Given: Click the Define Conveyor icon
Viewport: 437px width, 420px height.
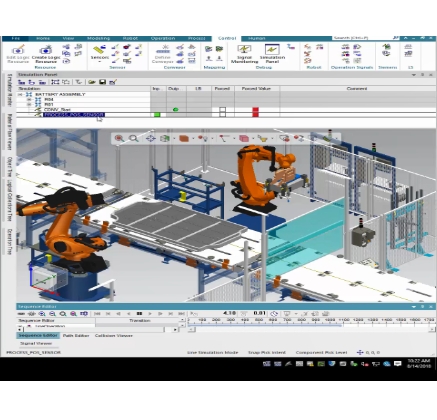Looking at the screenshot, I should pos(163,54).
